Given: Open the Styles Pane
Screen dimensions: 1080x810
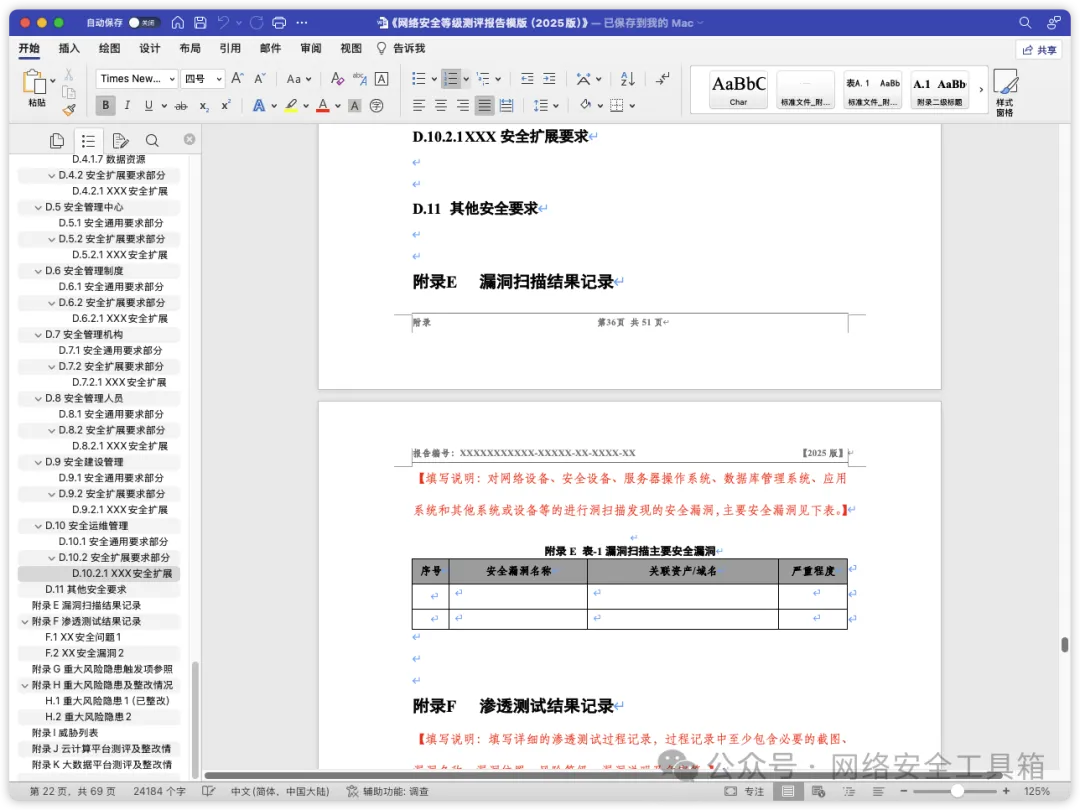Looking at the screenshot, I should point(1005,91).
